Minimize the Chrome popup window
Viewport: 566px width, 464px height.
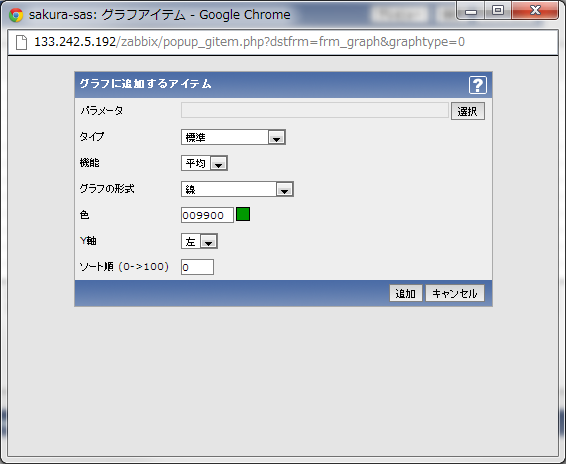pyautogui.click(x=471, y=11)
